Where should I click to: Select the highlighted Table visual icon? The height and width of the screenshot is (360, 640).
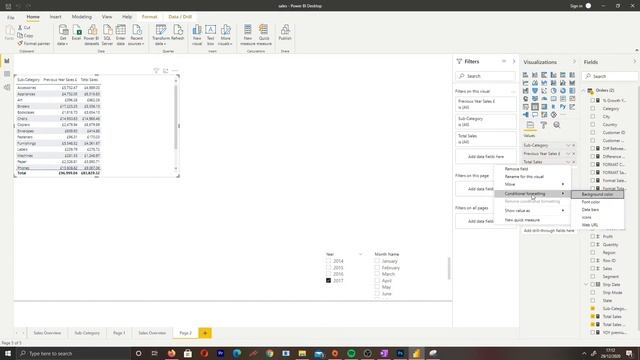point(535,107)
